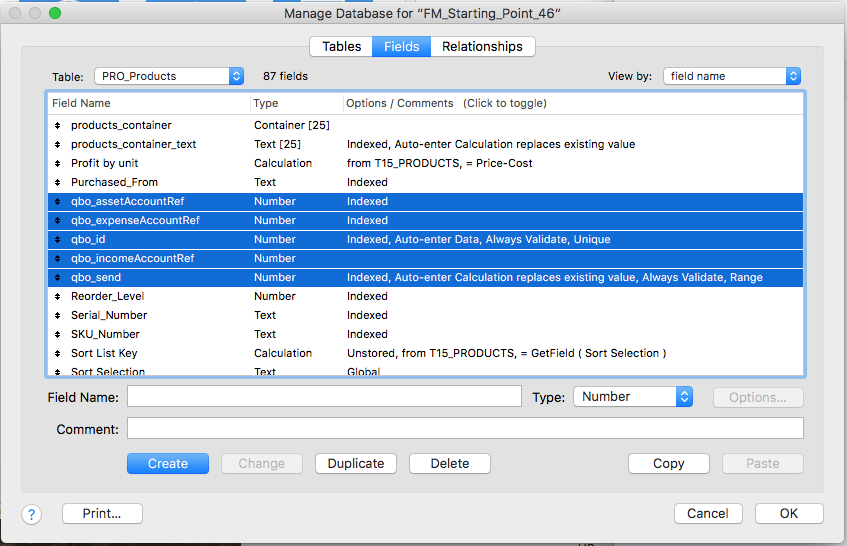Sort by the Field Name column header
Viewport: 847px width, 546px height.
click(149, 103)
